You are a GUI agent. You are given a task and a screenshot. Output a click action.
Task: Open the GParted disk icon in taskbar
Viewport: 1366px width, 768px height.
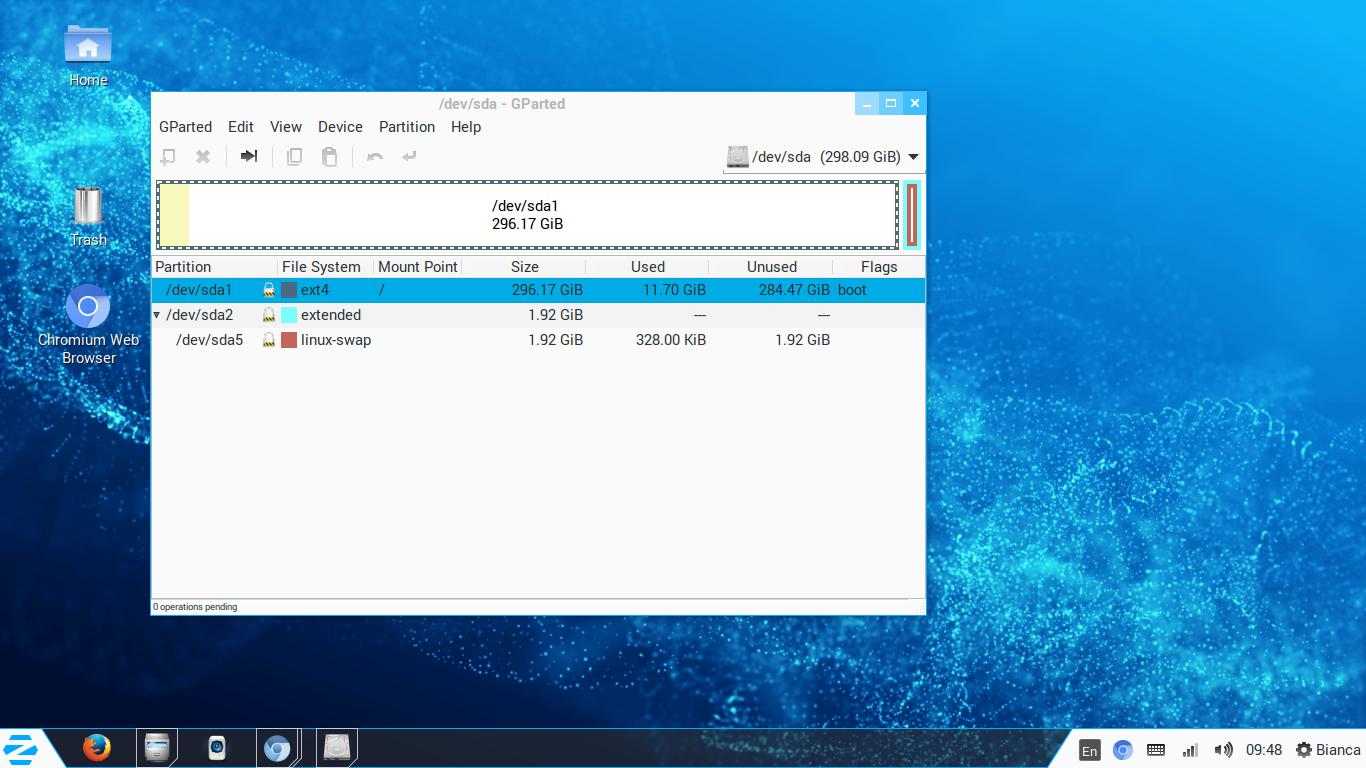click(338, 748)
